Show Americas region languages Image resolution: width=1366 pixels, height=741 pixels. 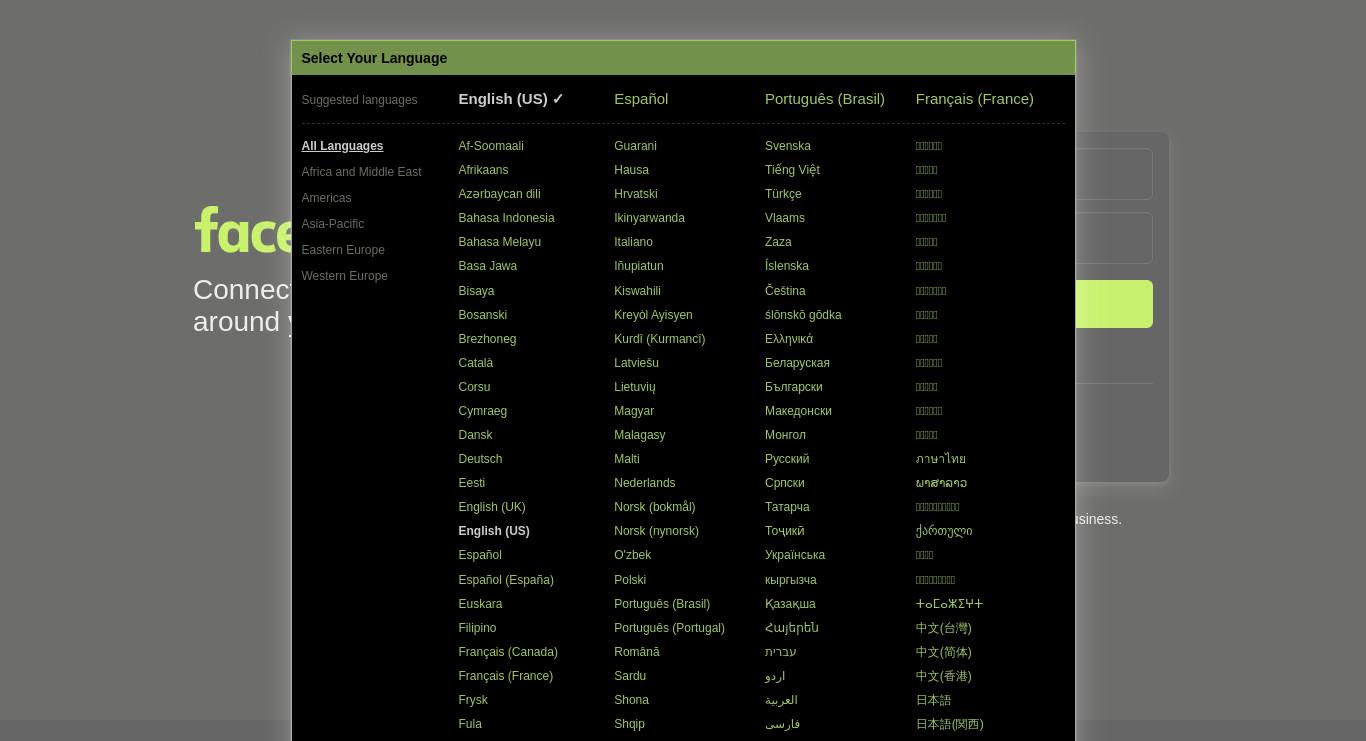point(326,198)
